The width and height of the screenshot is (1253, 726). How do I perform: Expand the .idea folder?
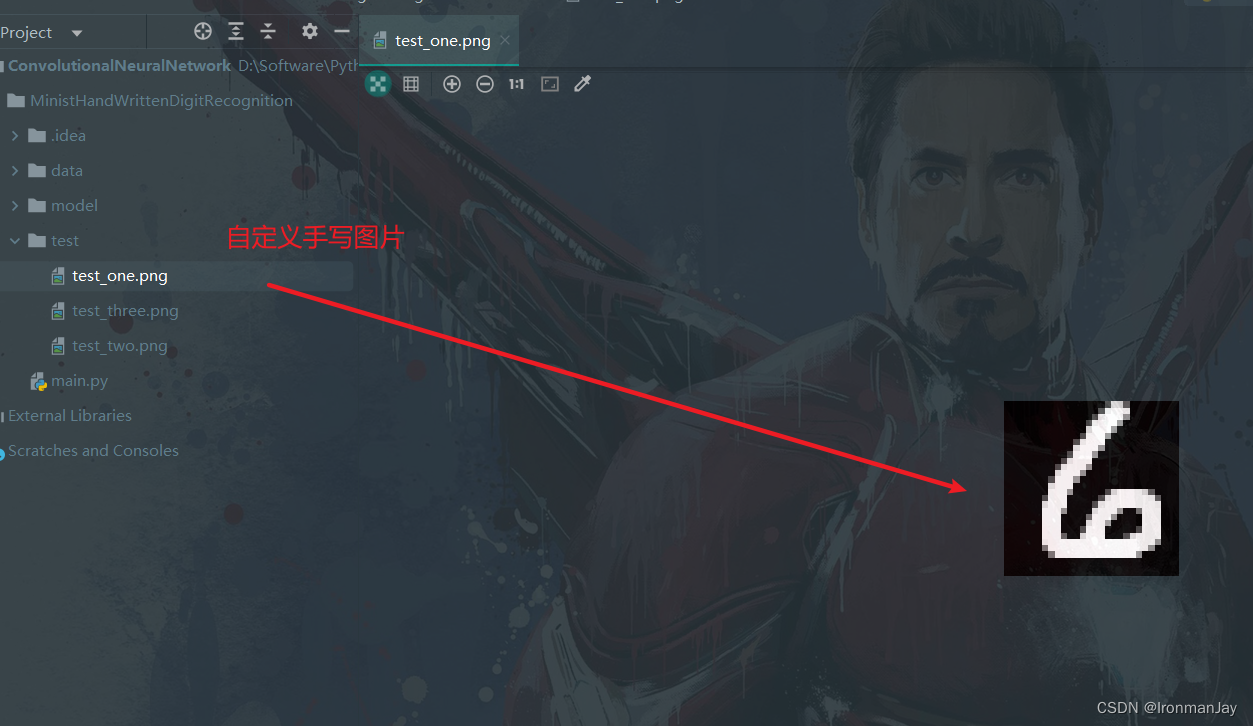point(14,136)
